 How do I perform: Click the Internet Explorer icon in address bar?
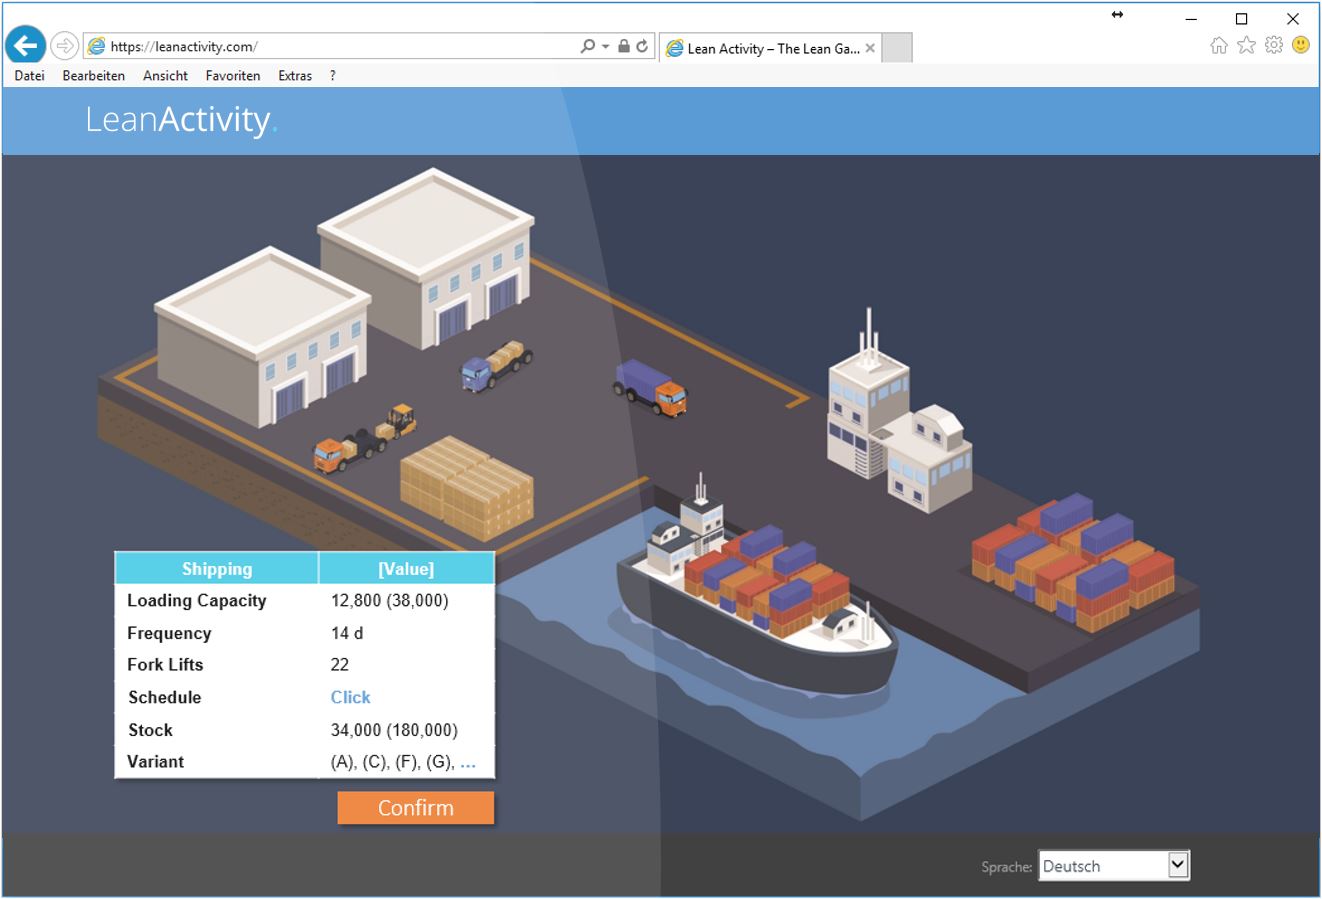click(96, 46)
